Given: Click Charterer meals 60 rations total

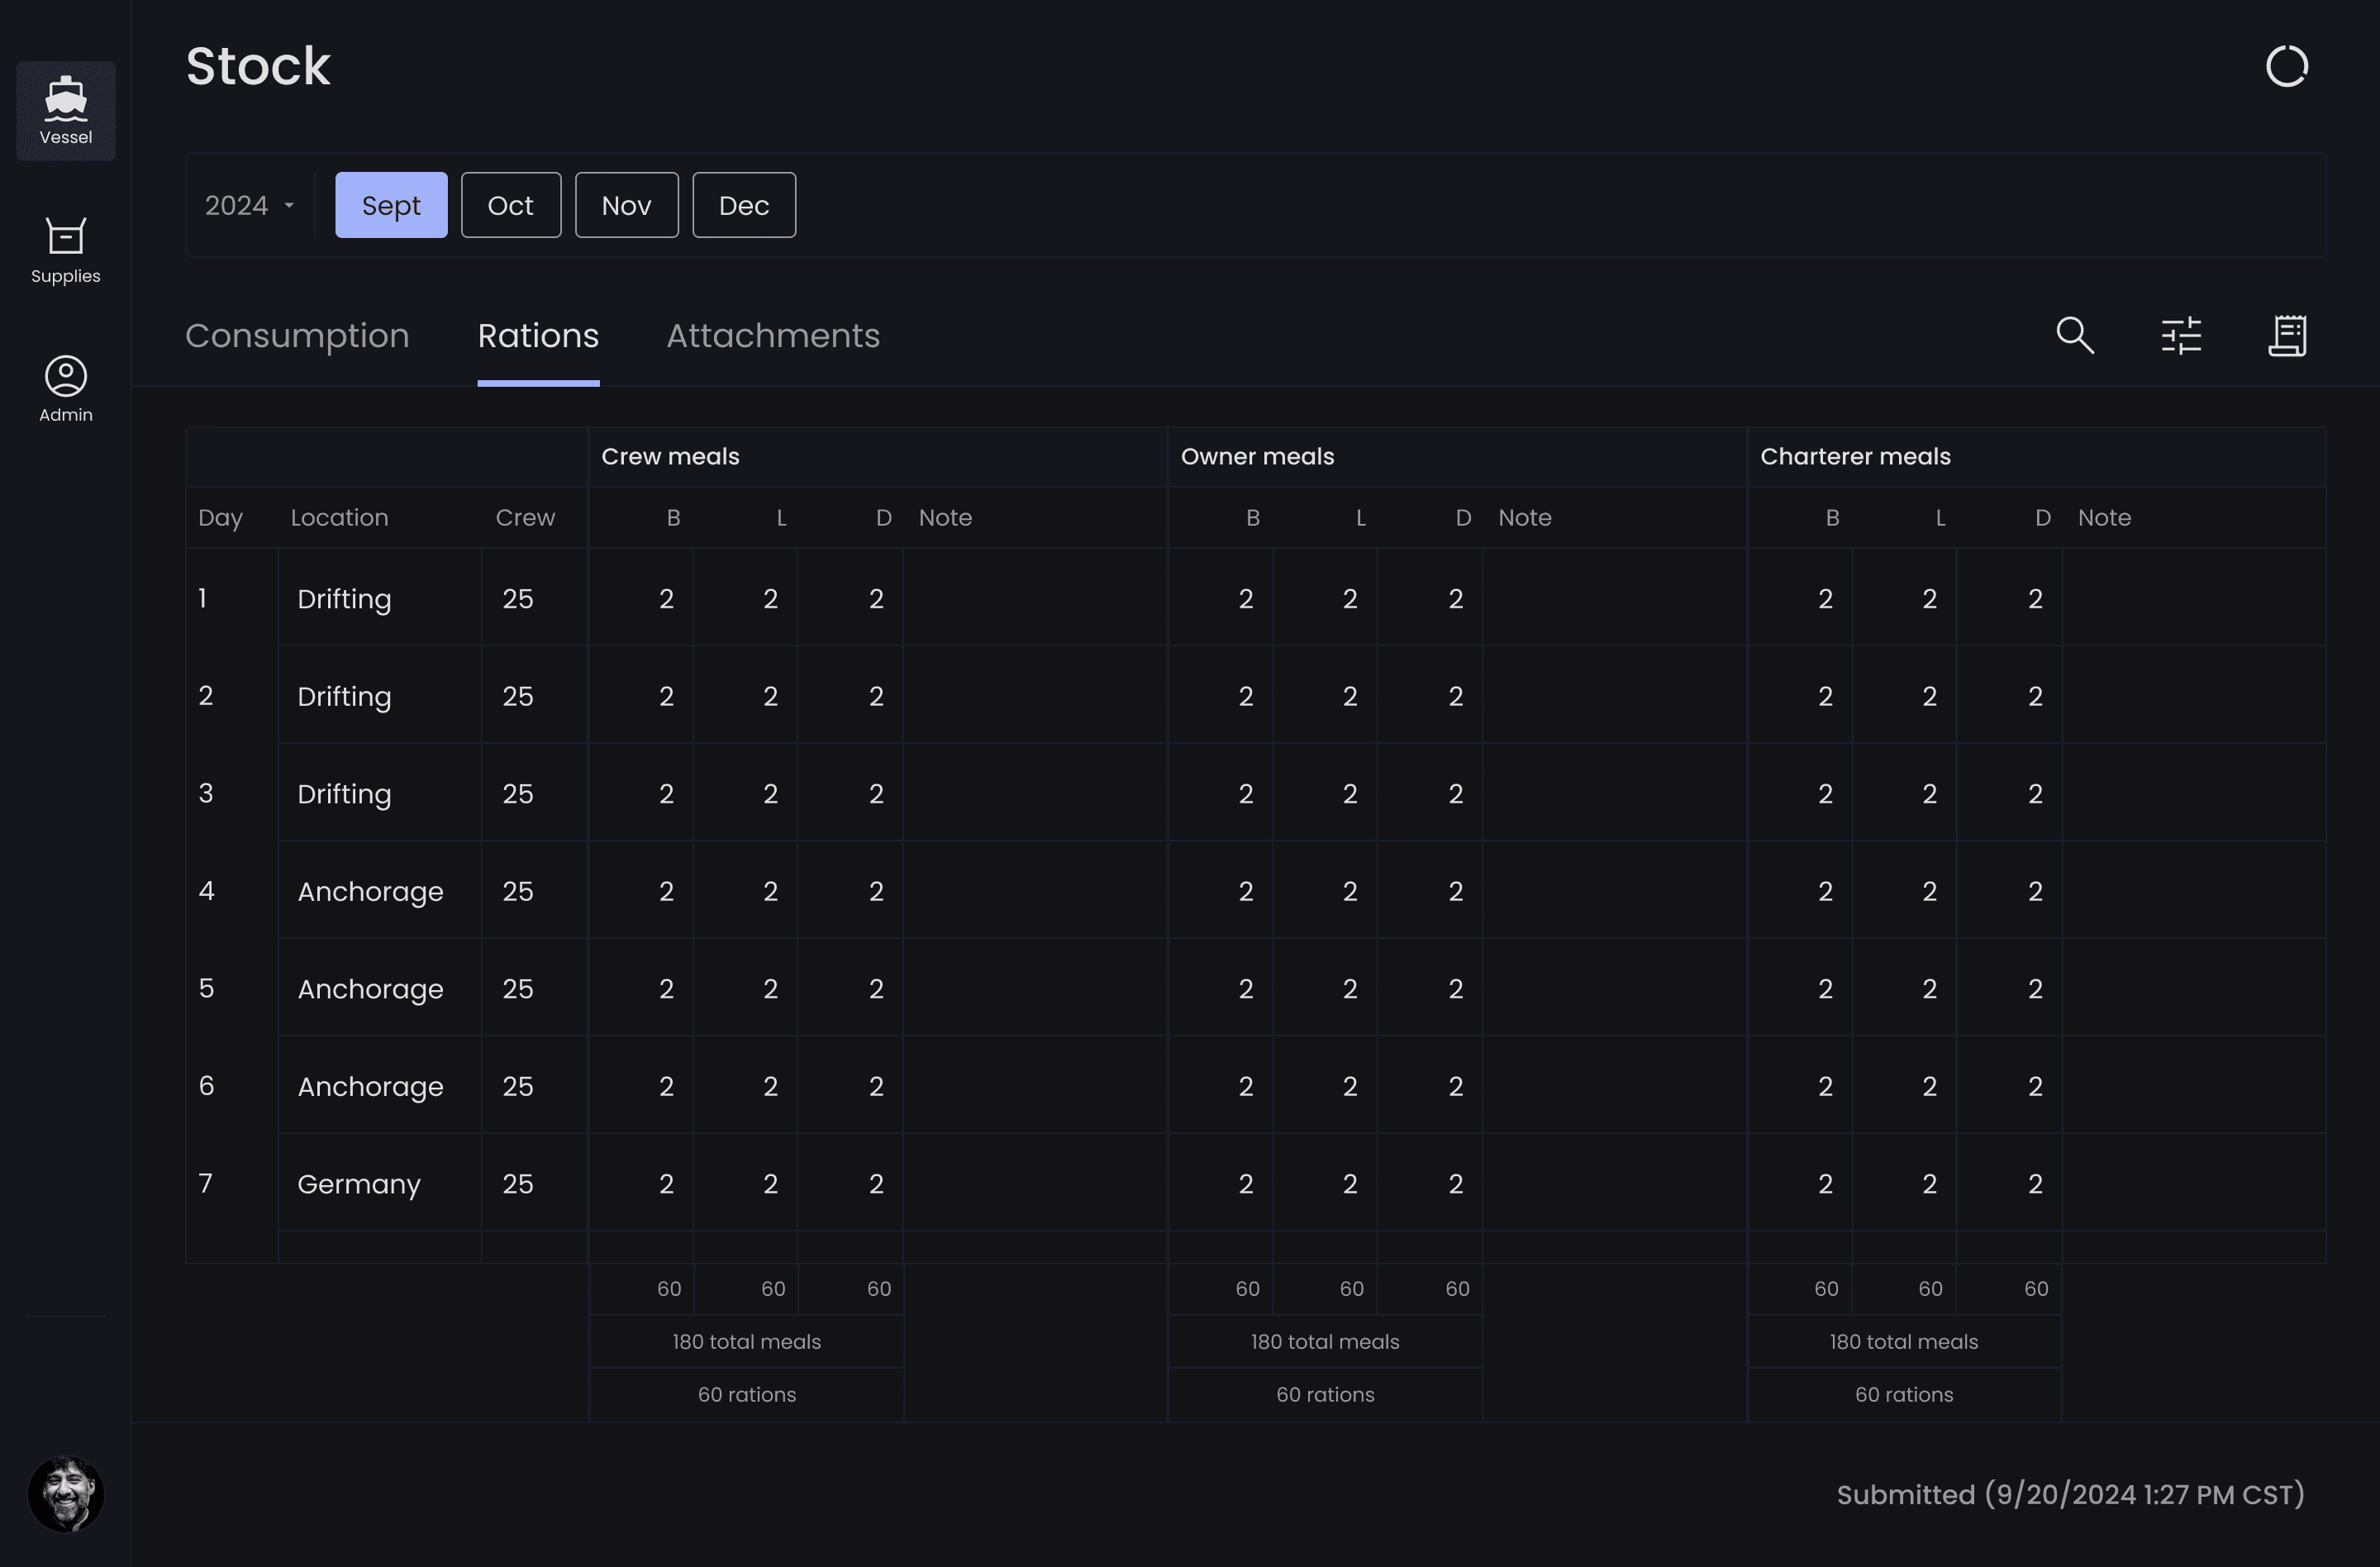Looking at the screenshot, I should click(1904, 1395).
